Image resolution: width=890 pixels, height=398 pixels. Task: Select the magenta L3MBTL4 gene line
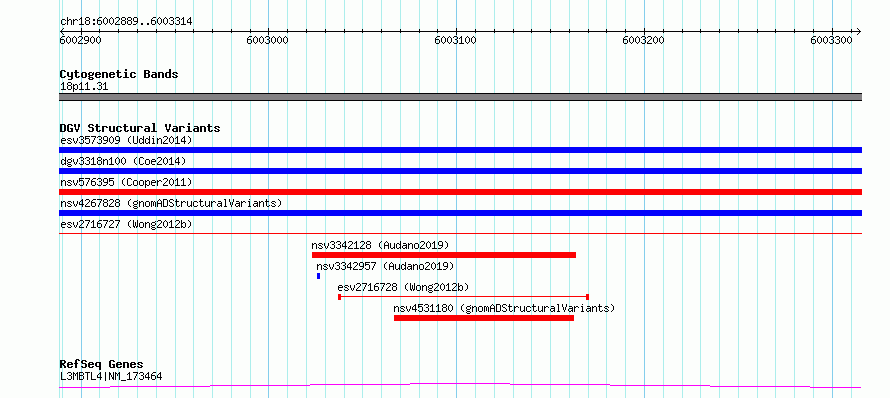pyautogui.click(x=460, y=386)
